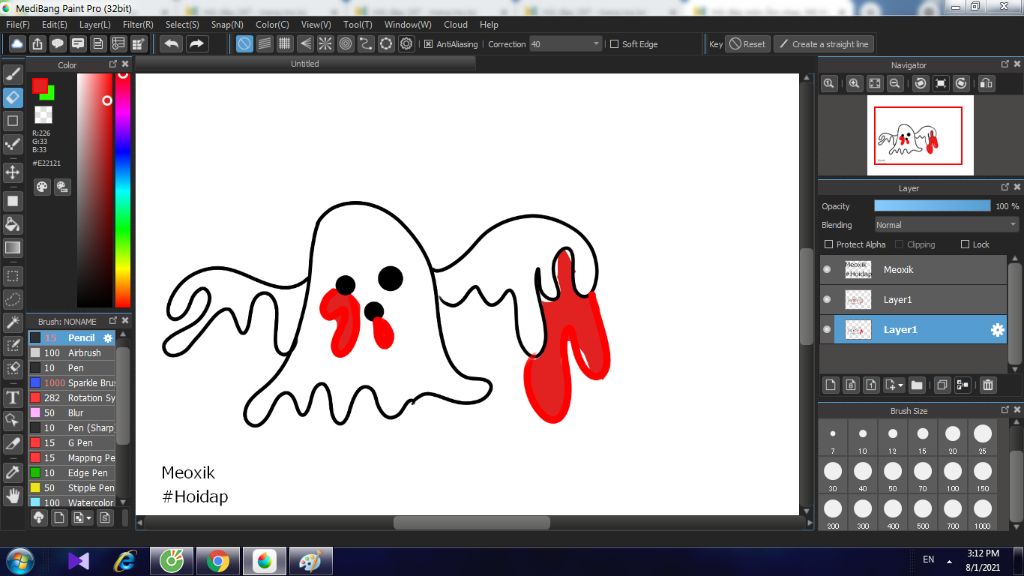Viewport: 1024px width, 576px height.
Task: Select the Lasso selection tool
Action: click(12, 300)
